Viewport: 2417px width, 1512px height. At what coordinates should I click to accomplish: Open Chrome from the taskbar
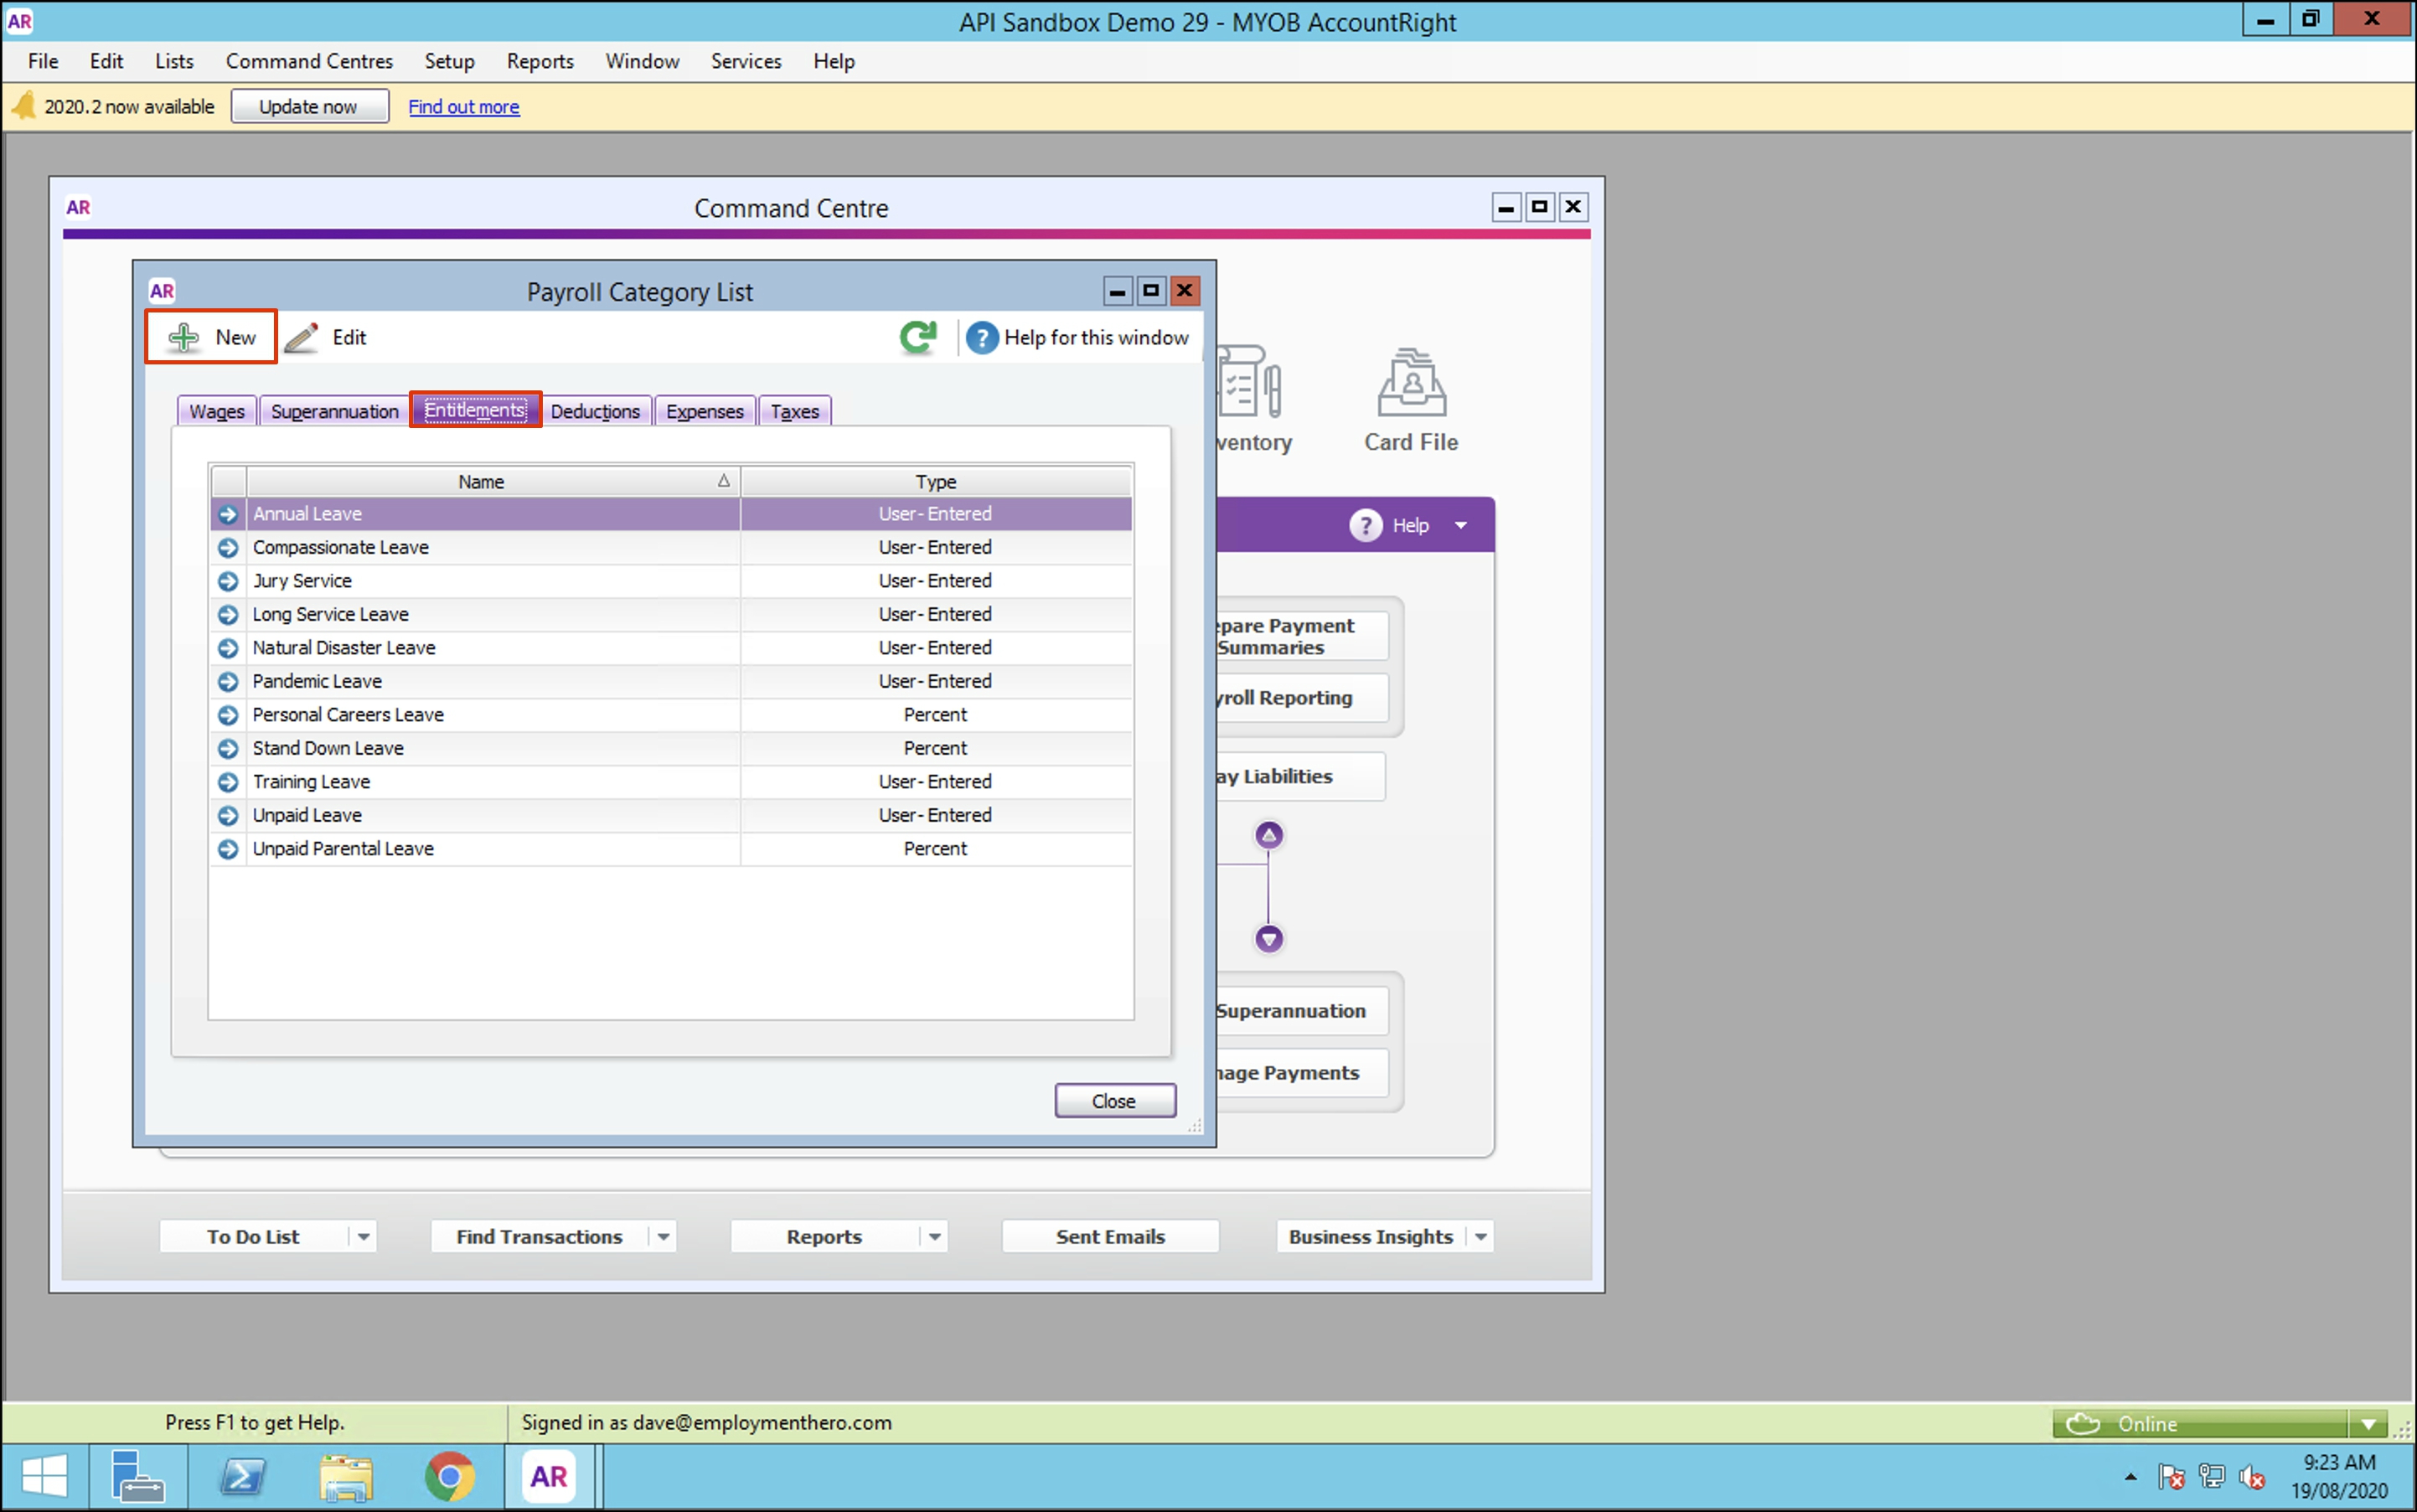449,1476
